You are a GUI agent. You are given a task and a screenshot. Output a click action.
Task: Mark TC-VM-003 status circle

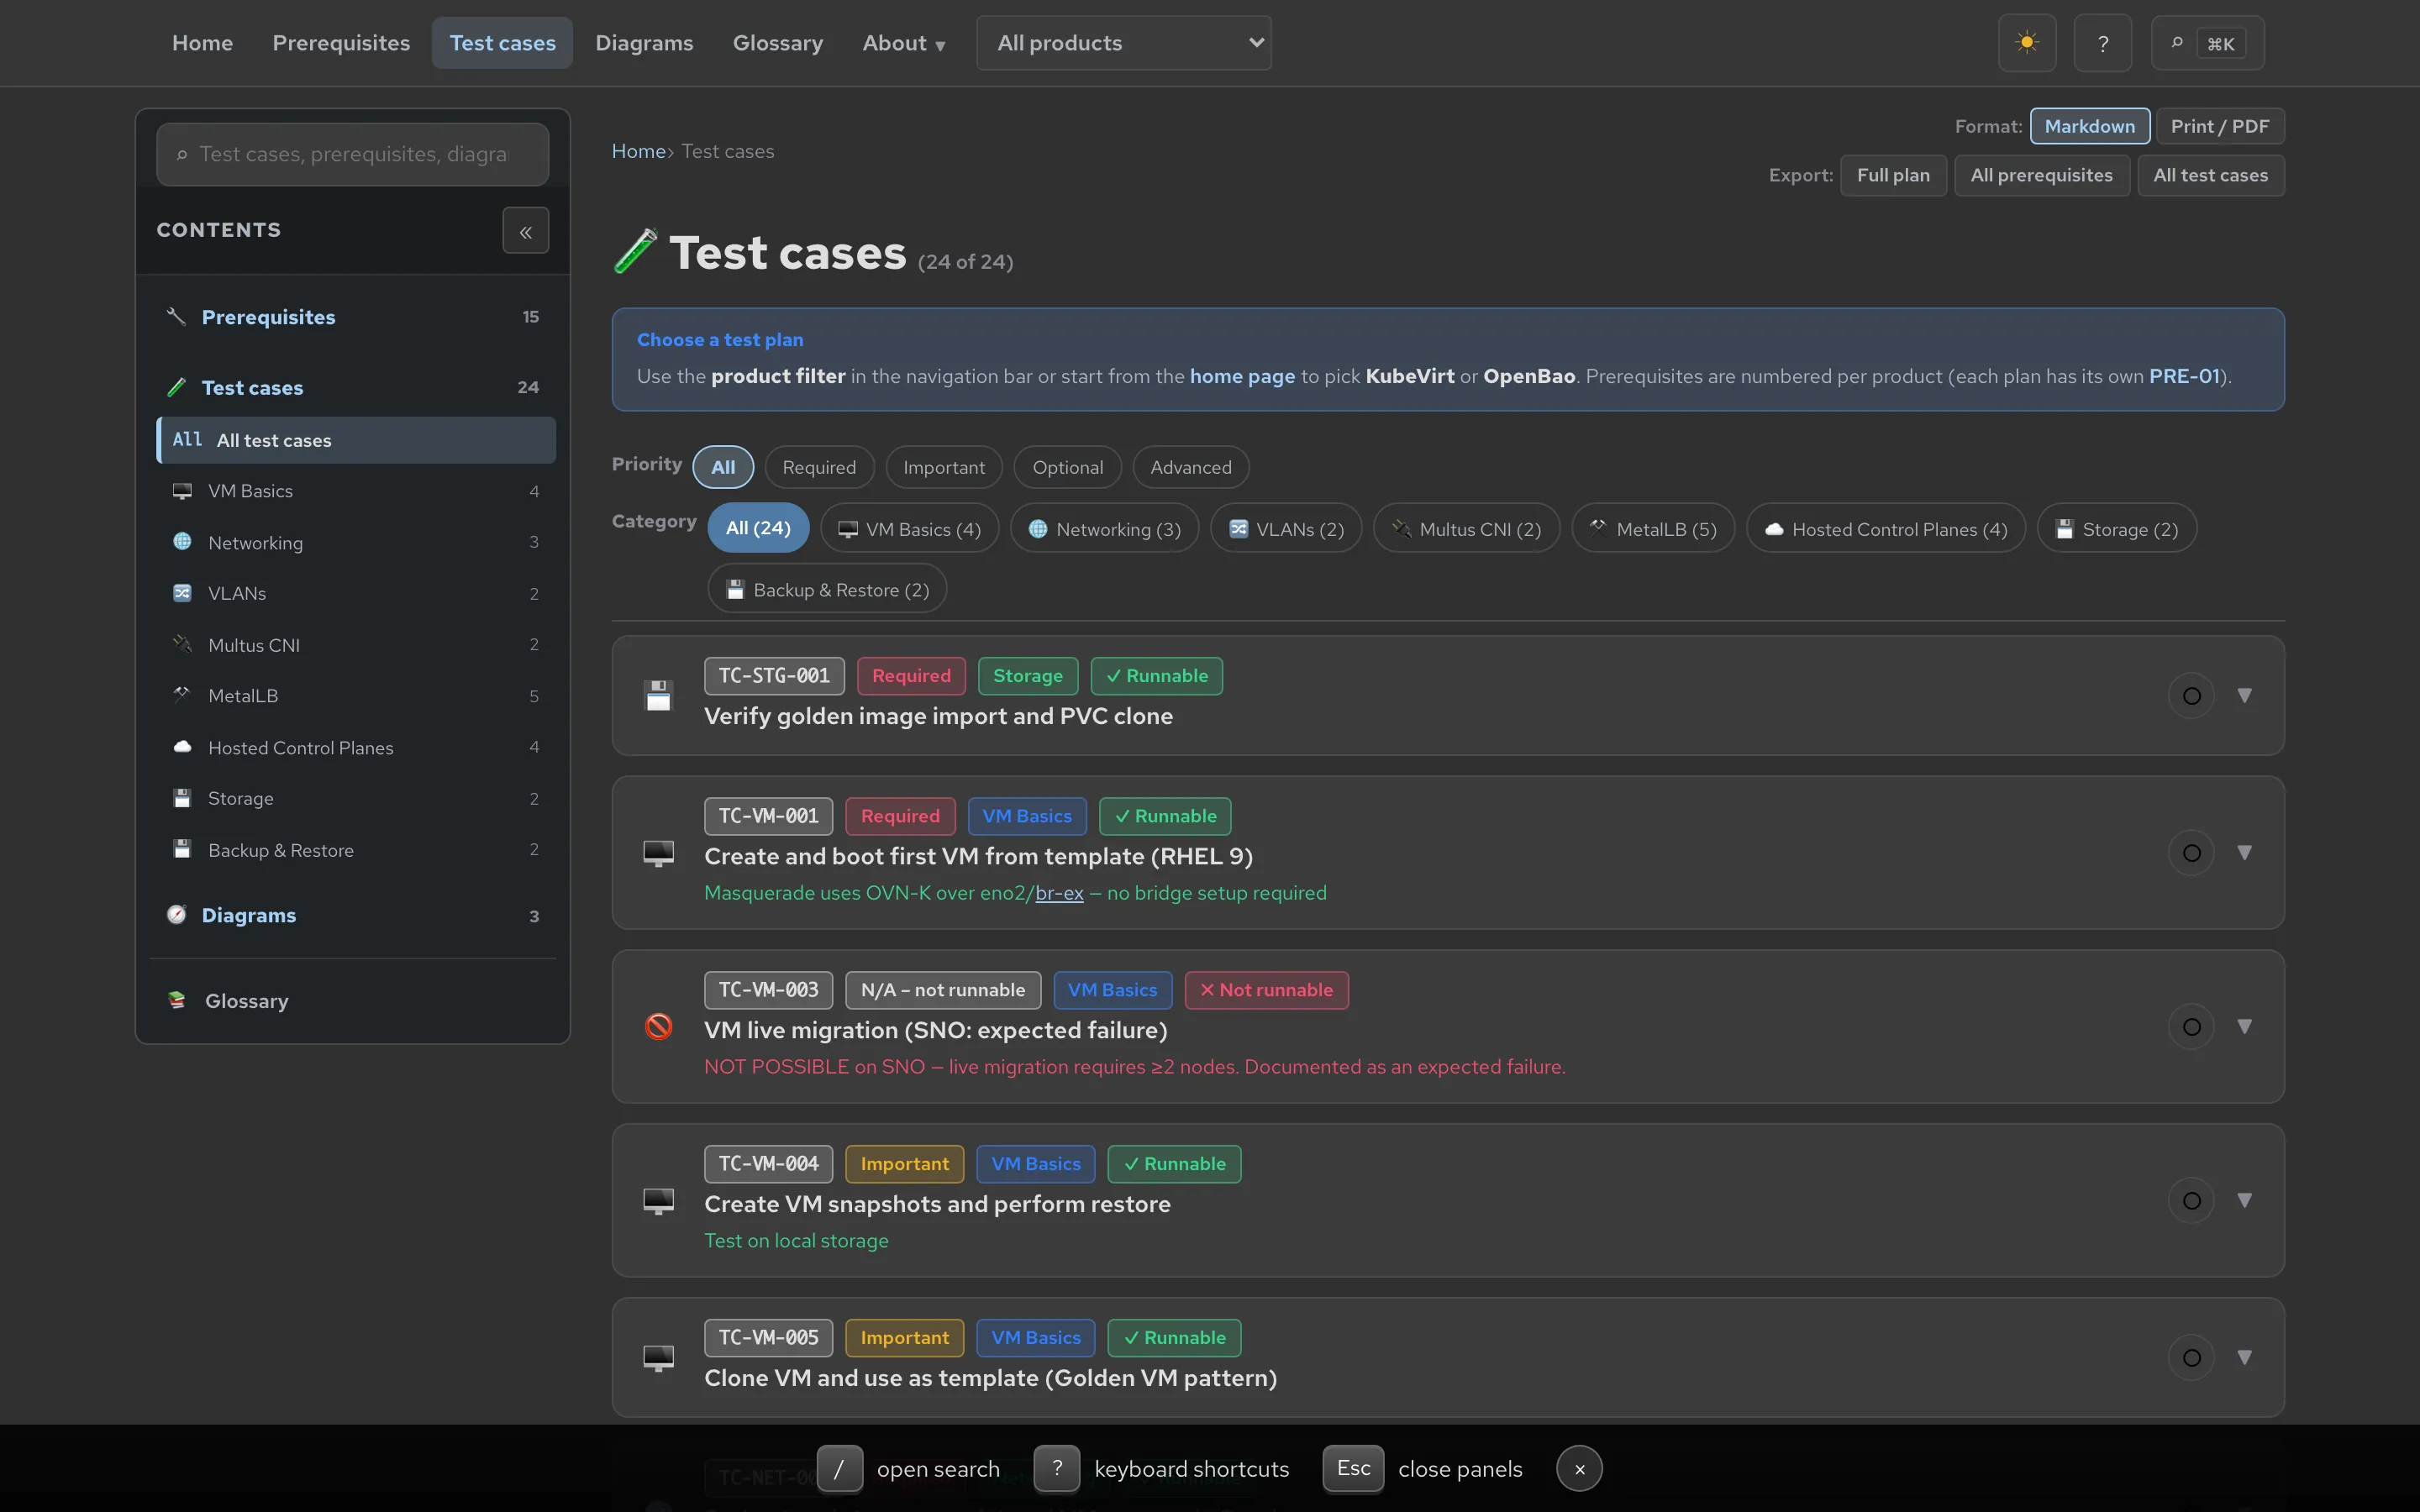pos(2191,1027)
